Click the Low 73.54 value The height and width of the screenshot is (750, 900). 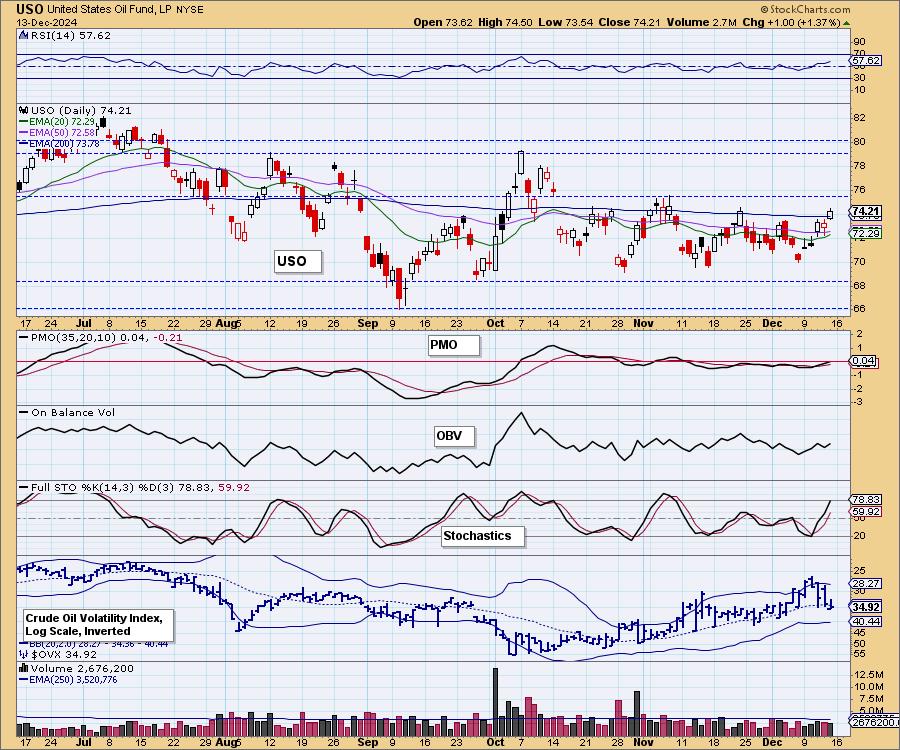coord(566,22)
